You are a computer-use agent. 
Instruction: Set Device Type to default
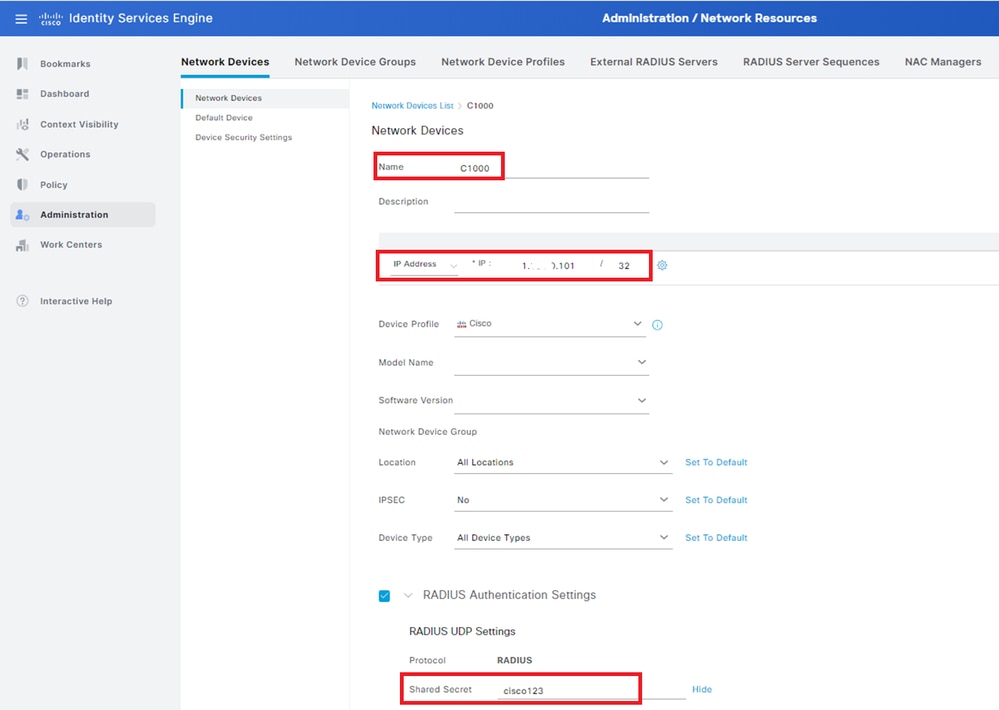[716, 538]
